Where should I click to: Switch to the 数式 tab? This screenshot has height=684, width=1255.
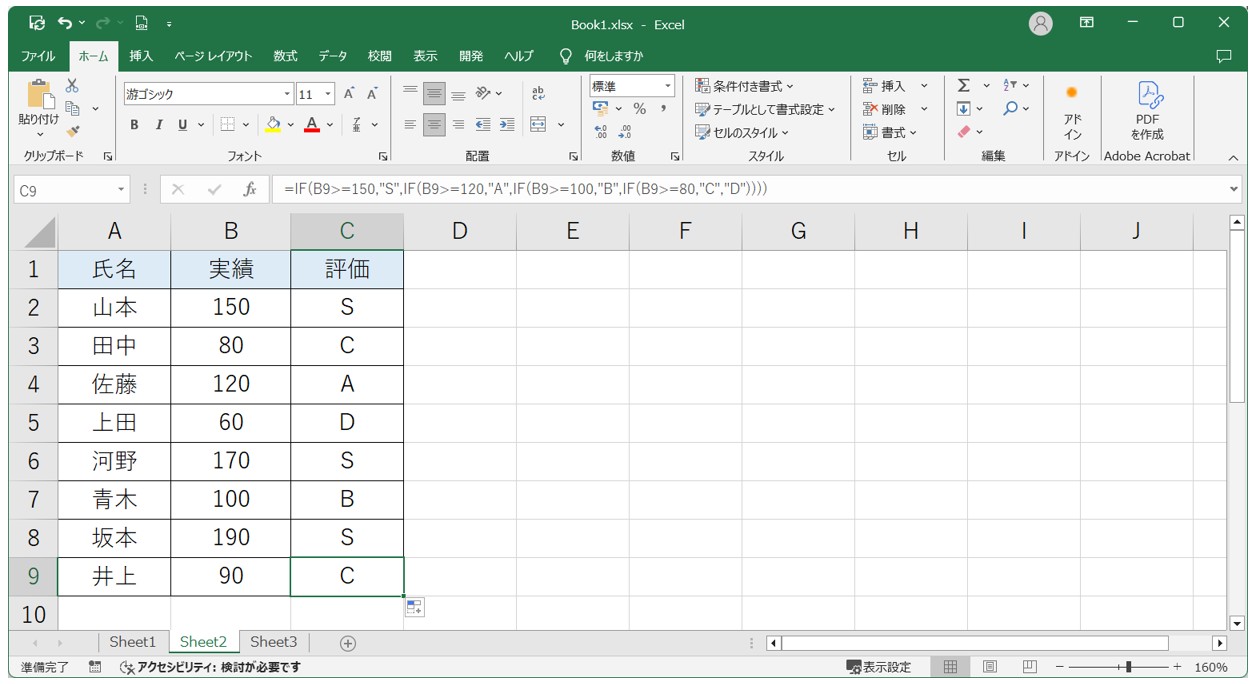point(285,56)
